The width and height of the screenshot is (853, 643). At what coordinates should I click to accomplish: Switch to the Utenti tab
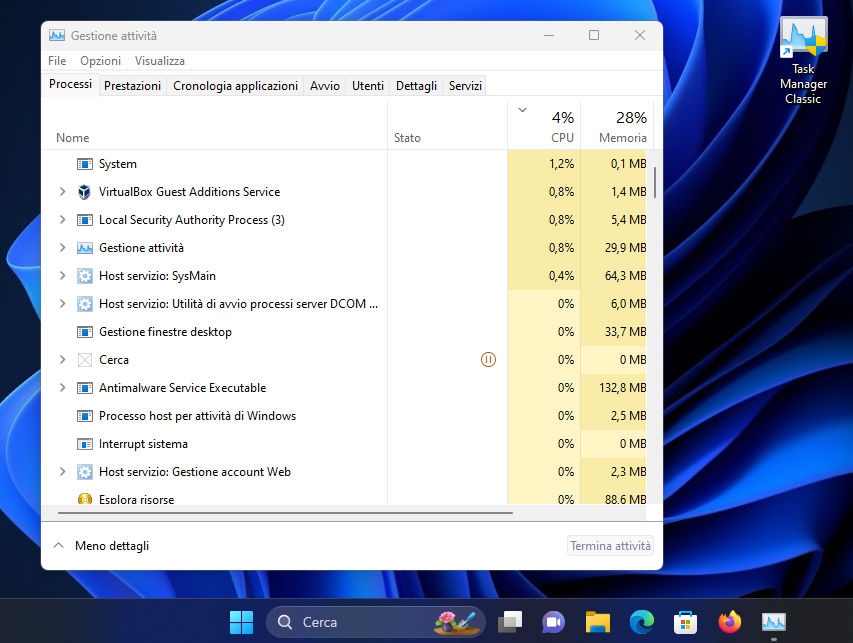368,86
